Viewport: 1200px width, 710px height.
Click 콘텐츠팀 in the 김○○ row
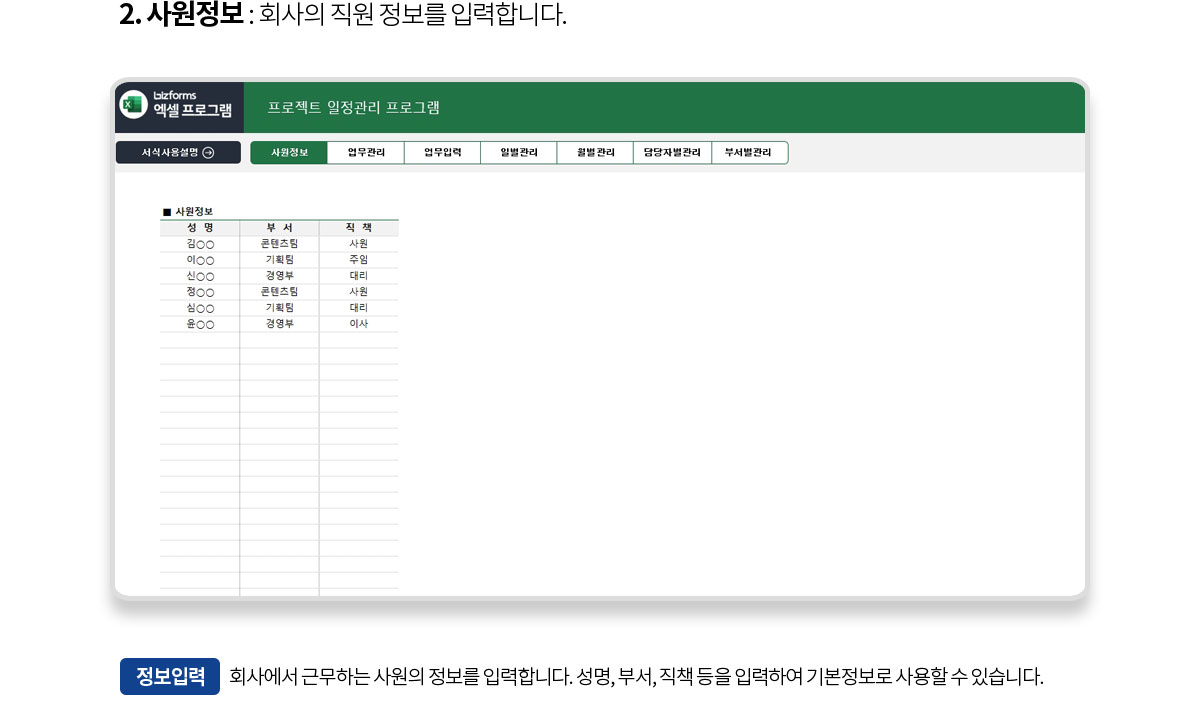pyautogui.click(x=279, y=244)
